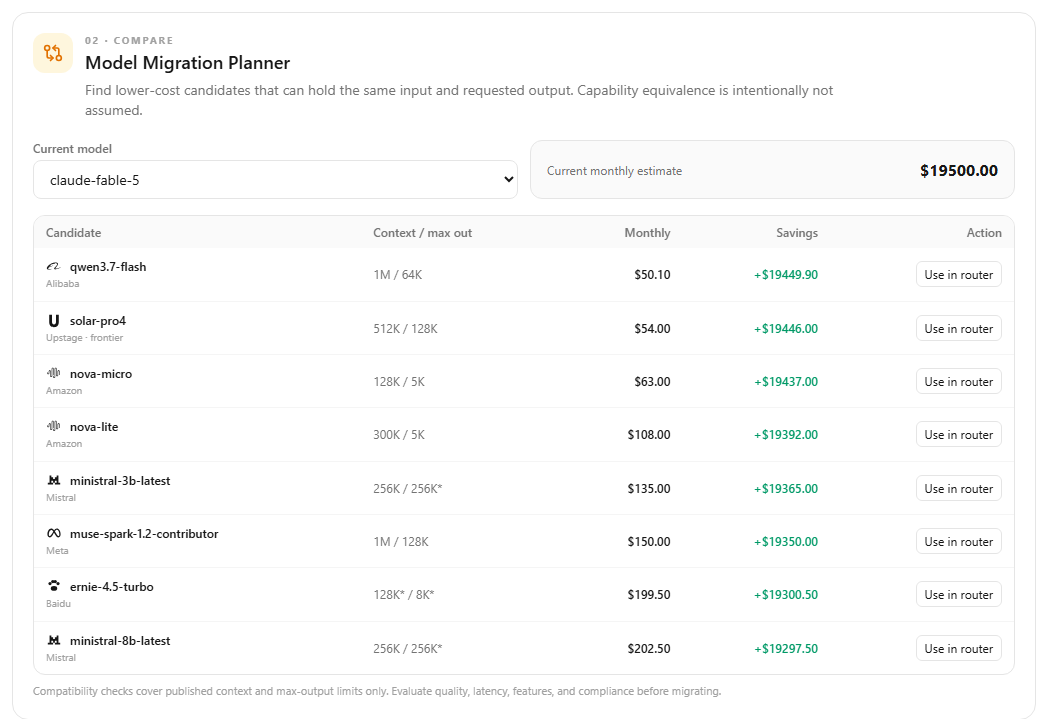This screenshot has width=1048, height=719.
Task: Select the ernie-4.5-turbo candidate name
Action: [x=112, y=587]
